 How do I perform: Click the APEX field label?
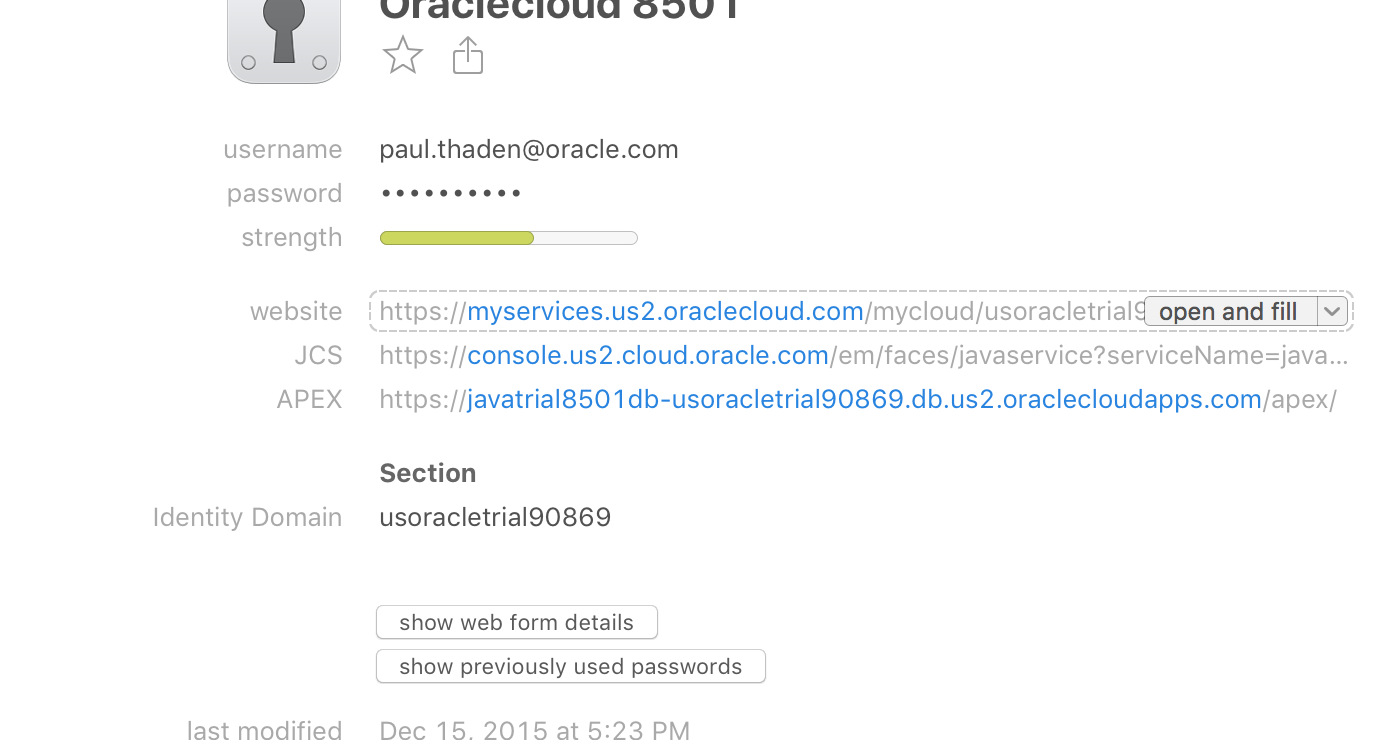(x=310, y=399)
